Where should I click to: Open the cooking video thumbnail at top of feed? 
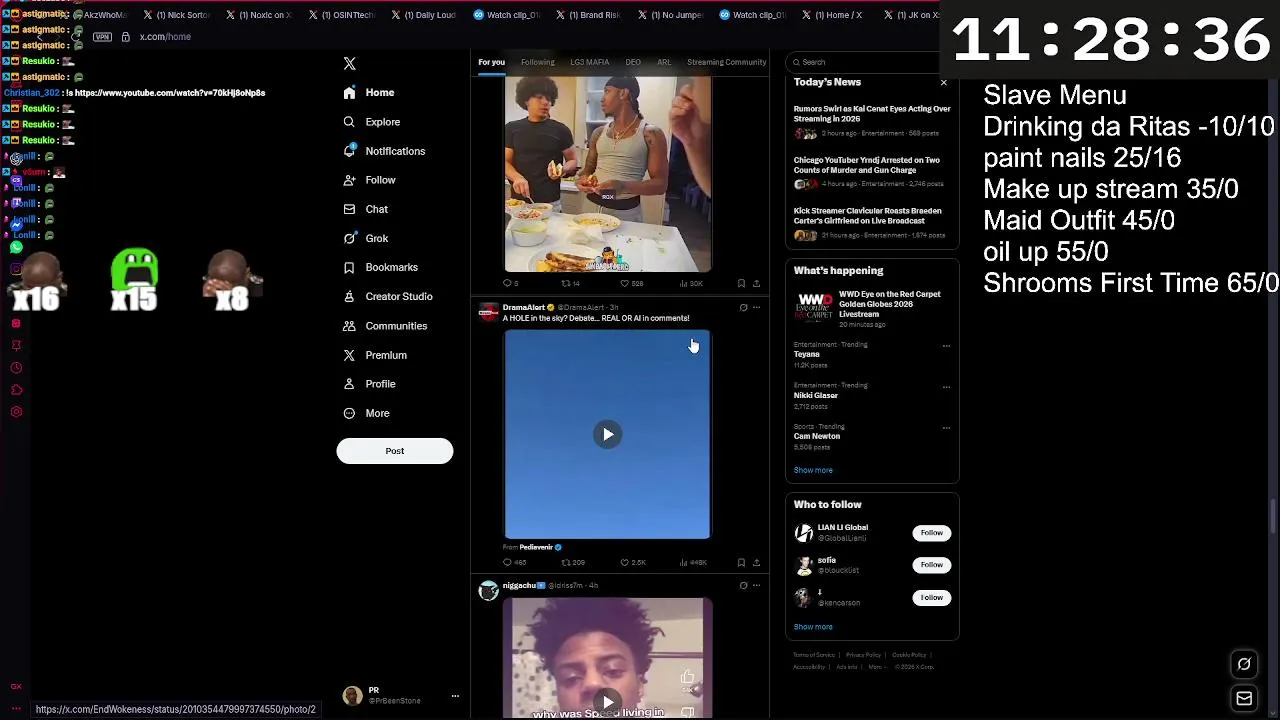point(608,175)
